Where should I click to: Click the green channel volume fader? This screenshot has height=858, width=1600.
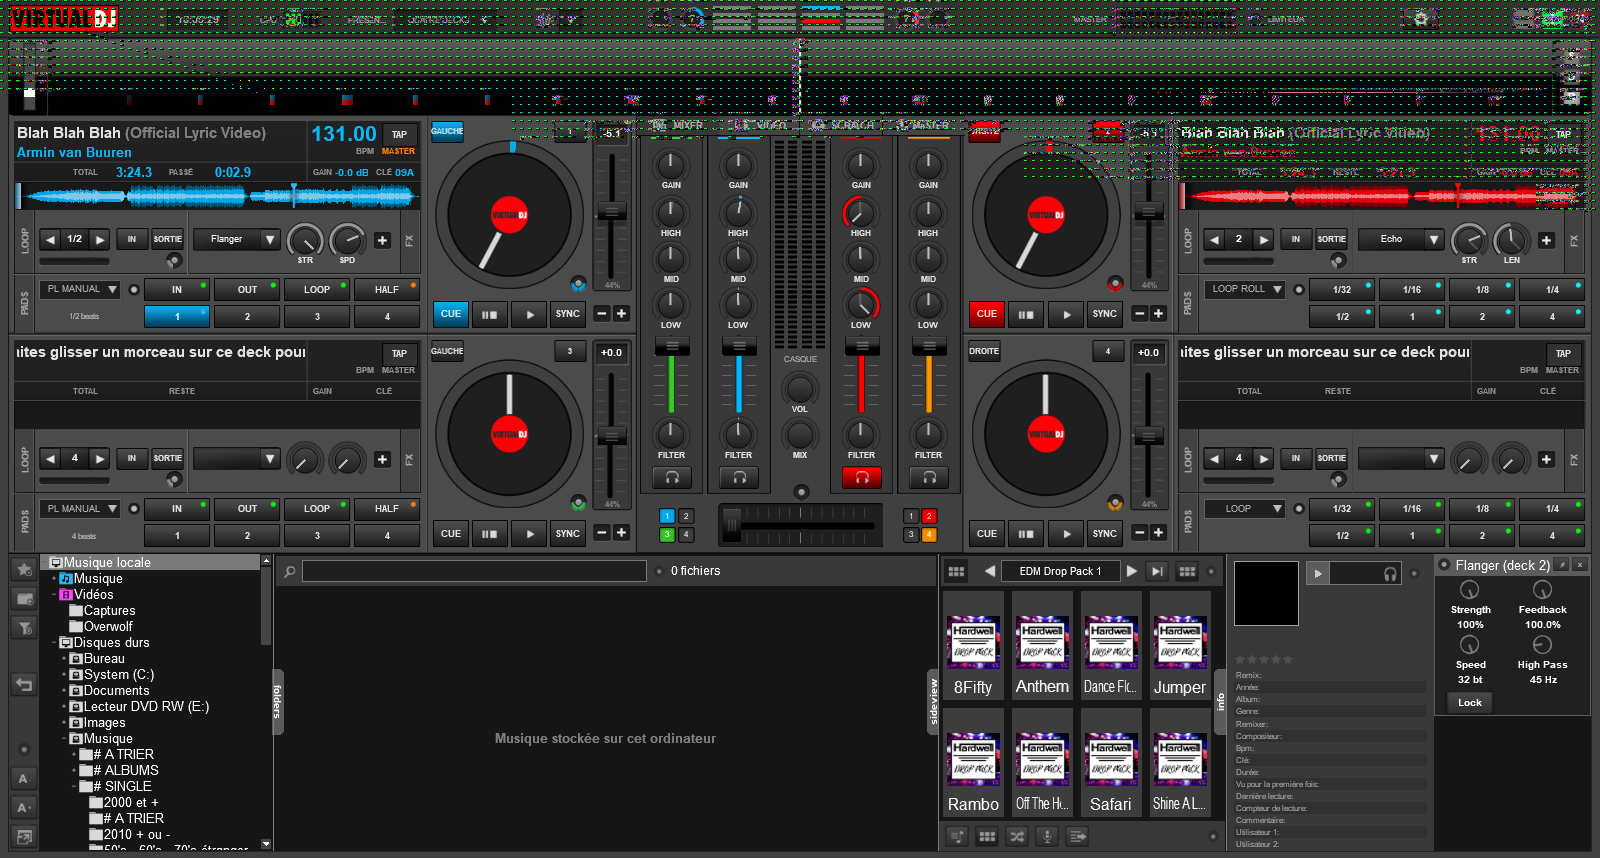tap(672, 347)
